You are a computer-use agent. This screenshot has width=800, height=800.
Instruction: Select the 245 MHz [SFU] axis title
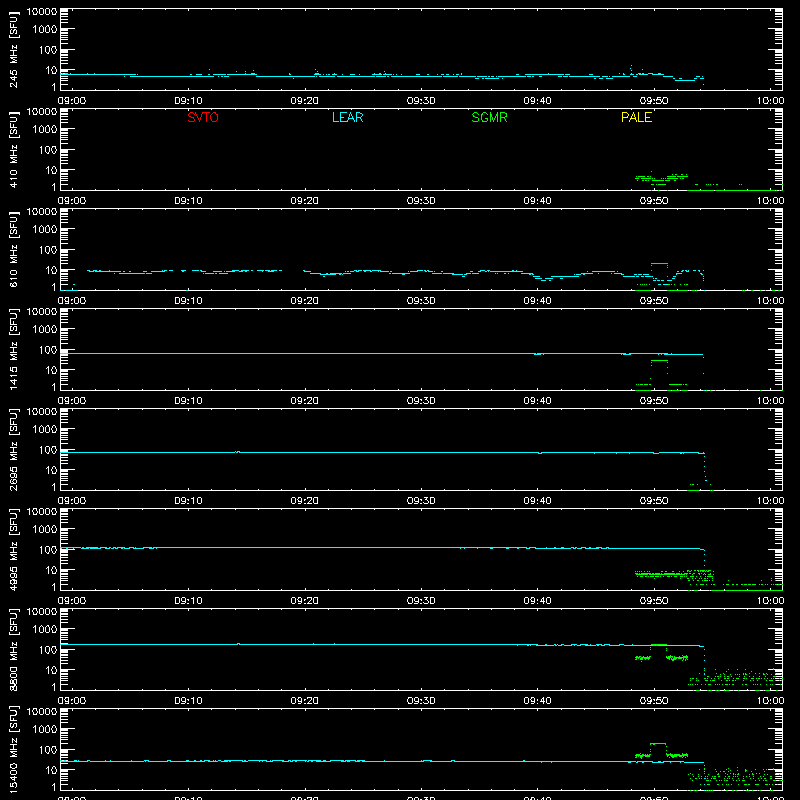14,49
